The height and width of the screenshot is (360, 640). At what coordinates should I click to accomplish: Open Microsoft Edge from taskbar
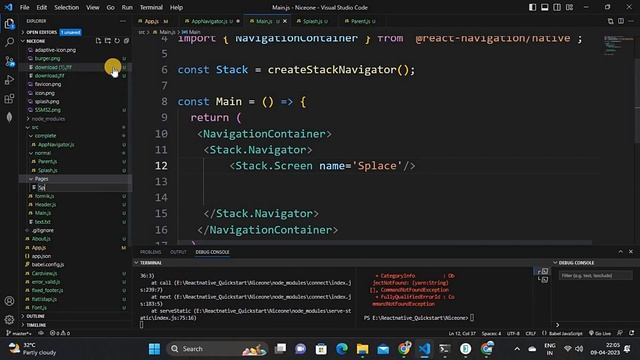pyautogui.click(x=342, y=349)
